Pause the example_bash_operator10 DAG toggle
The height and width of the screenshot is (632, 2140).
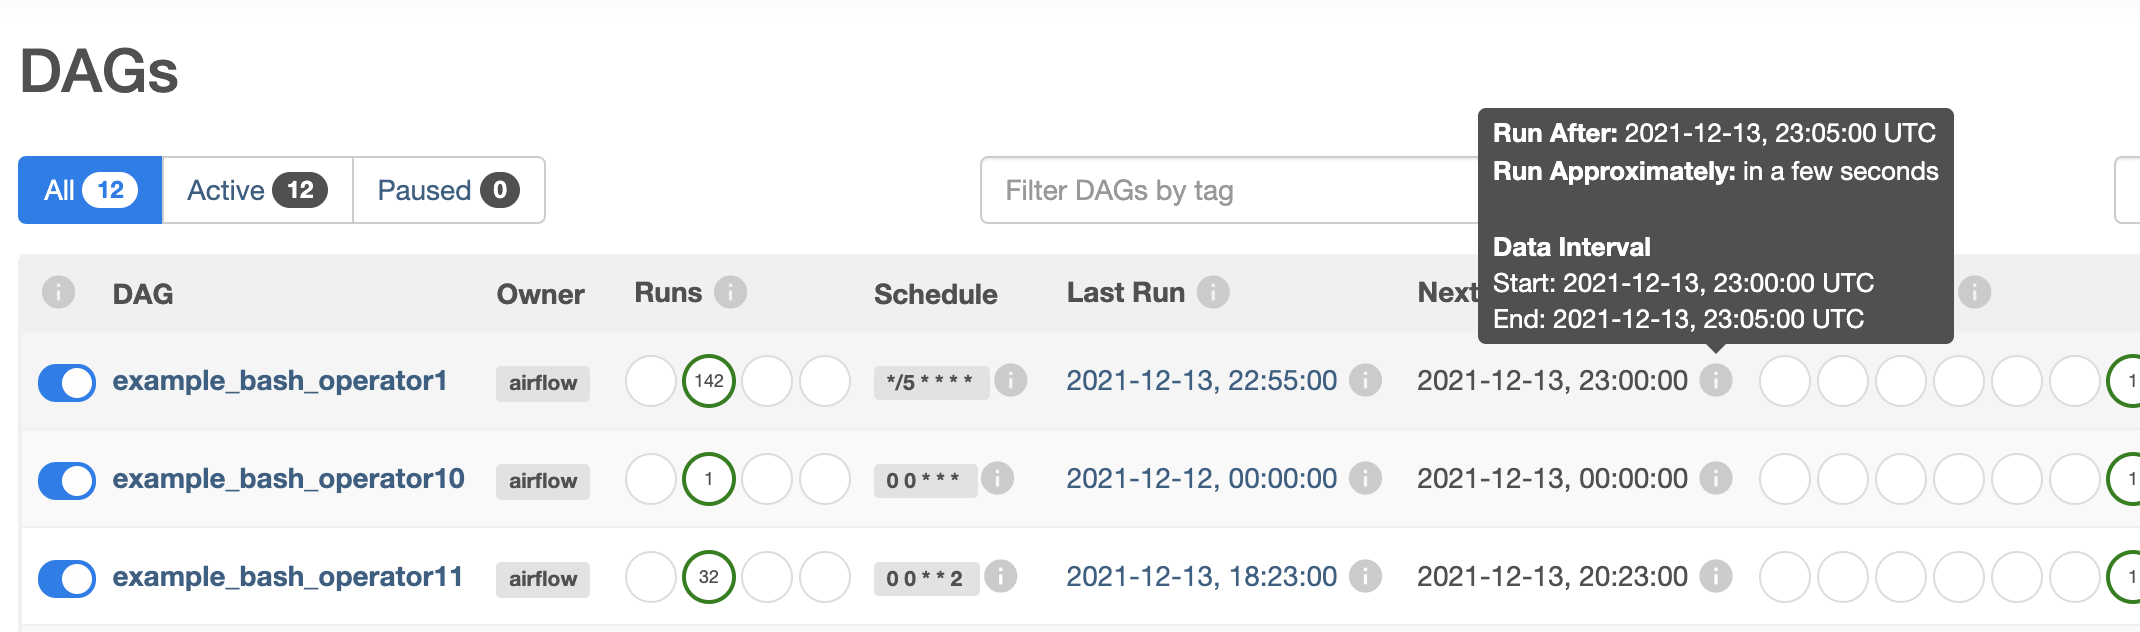(67, 480)
